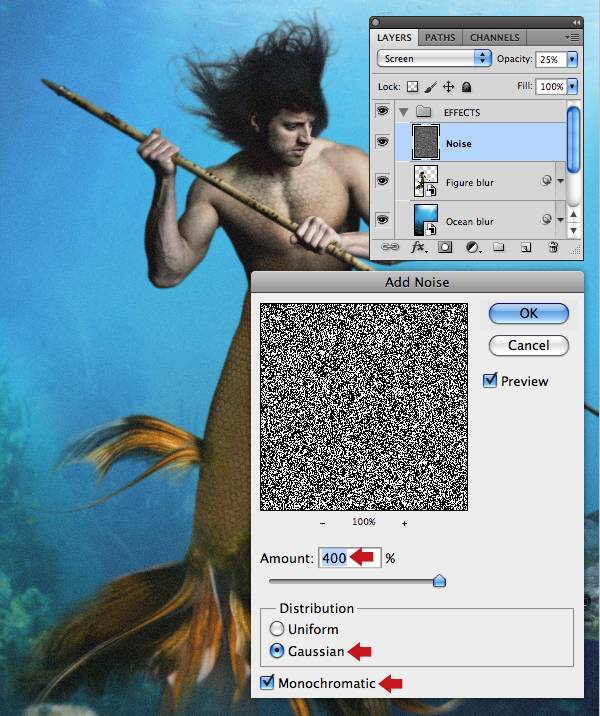Switch to the CHANNELS tab
The width and height of the screenshot is (600, 716).
point(495,37)
